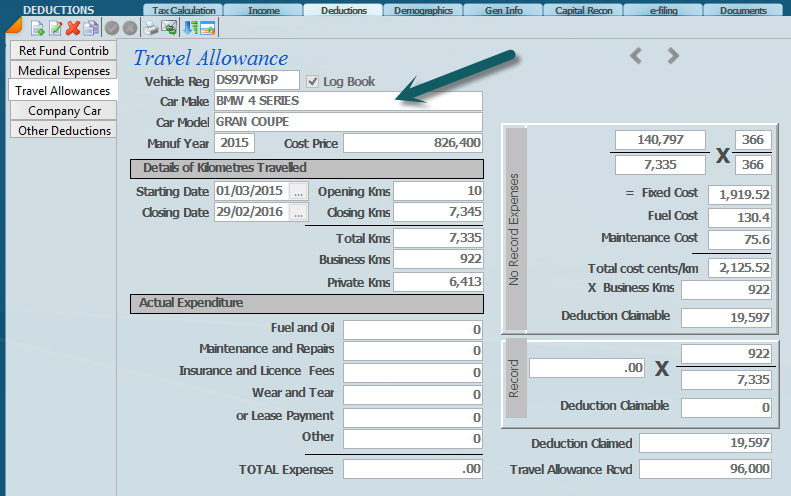Open the Closing Date picker button
791x496 pixels.
tap(298, 212)
